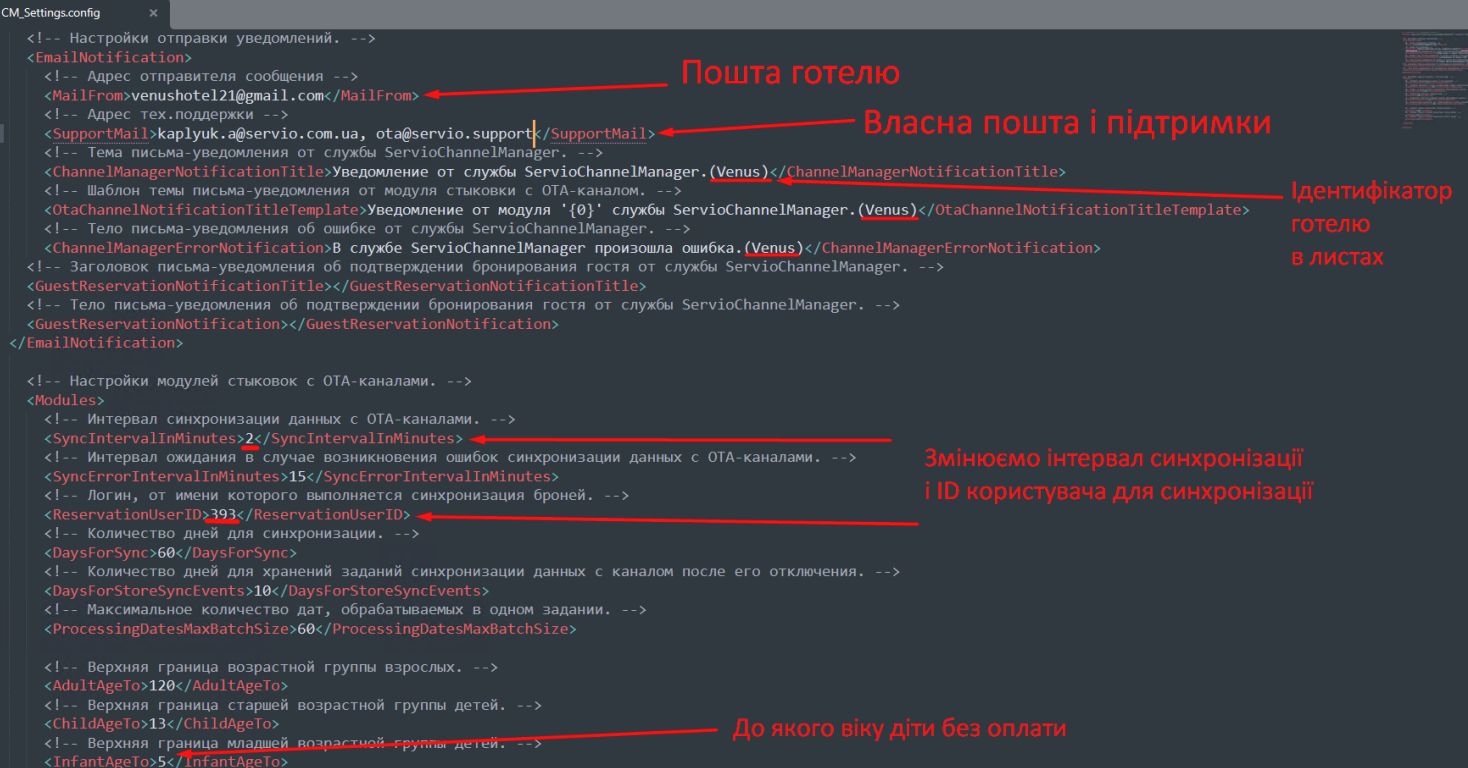The width and height of the screenshot is (1468, 768).
Task: Click the empty tab bar area
Action: [800, 13]
